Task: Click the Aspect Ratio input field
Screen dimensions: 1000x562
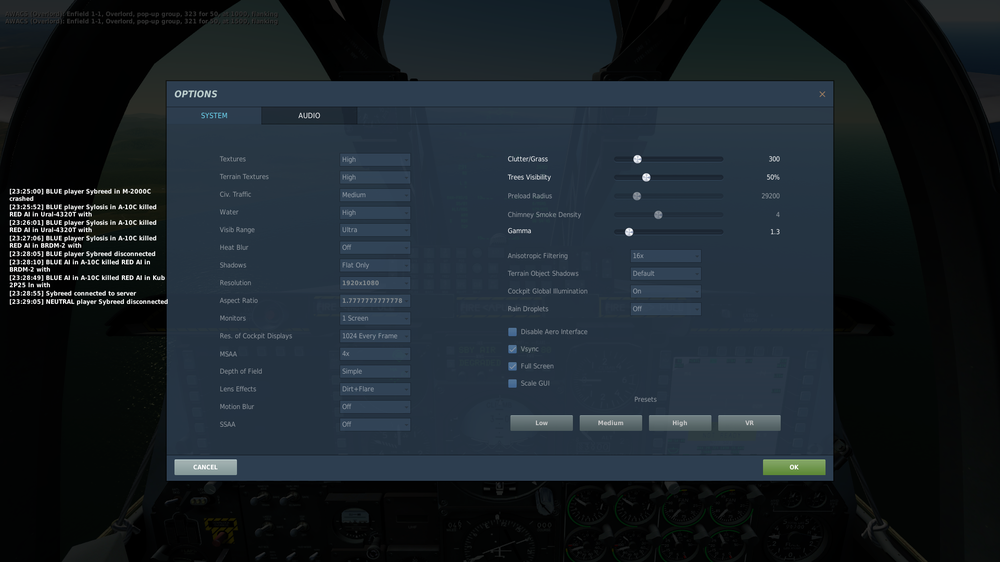Action: [x=375, y=300]
